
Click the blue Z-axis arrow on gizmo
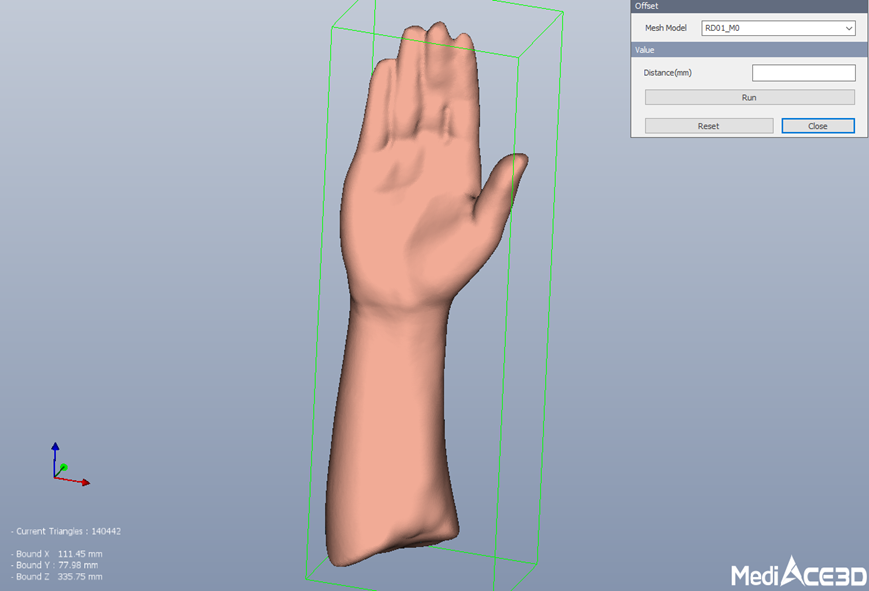pos(55,450)
